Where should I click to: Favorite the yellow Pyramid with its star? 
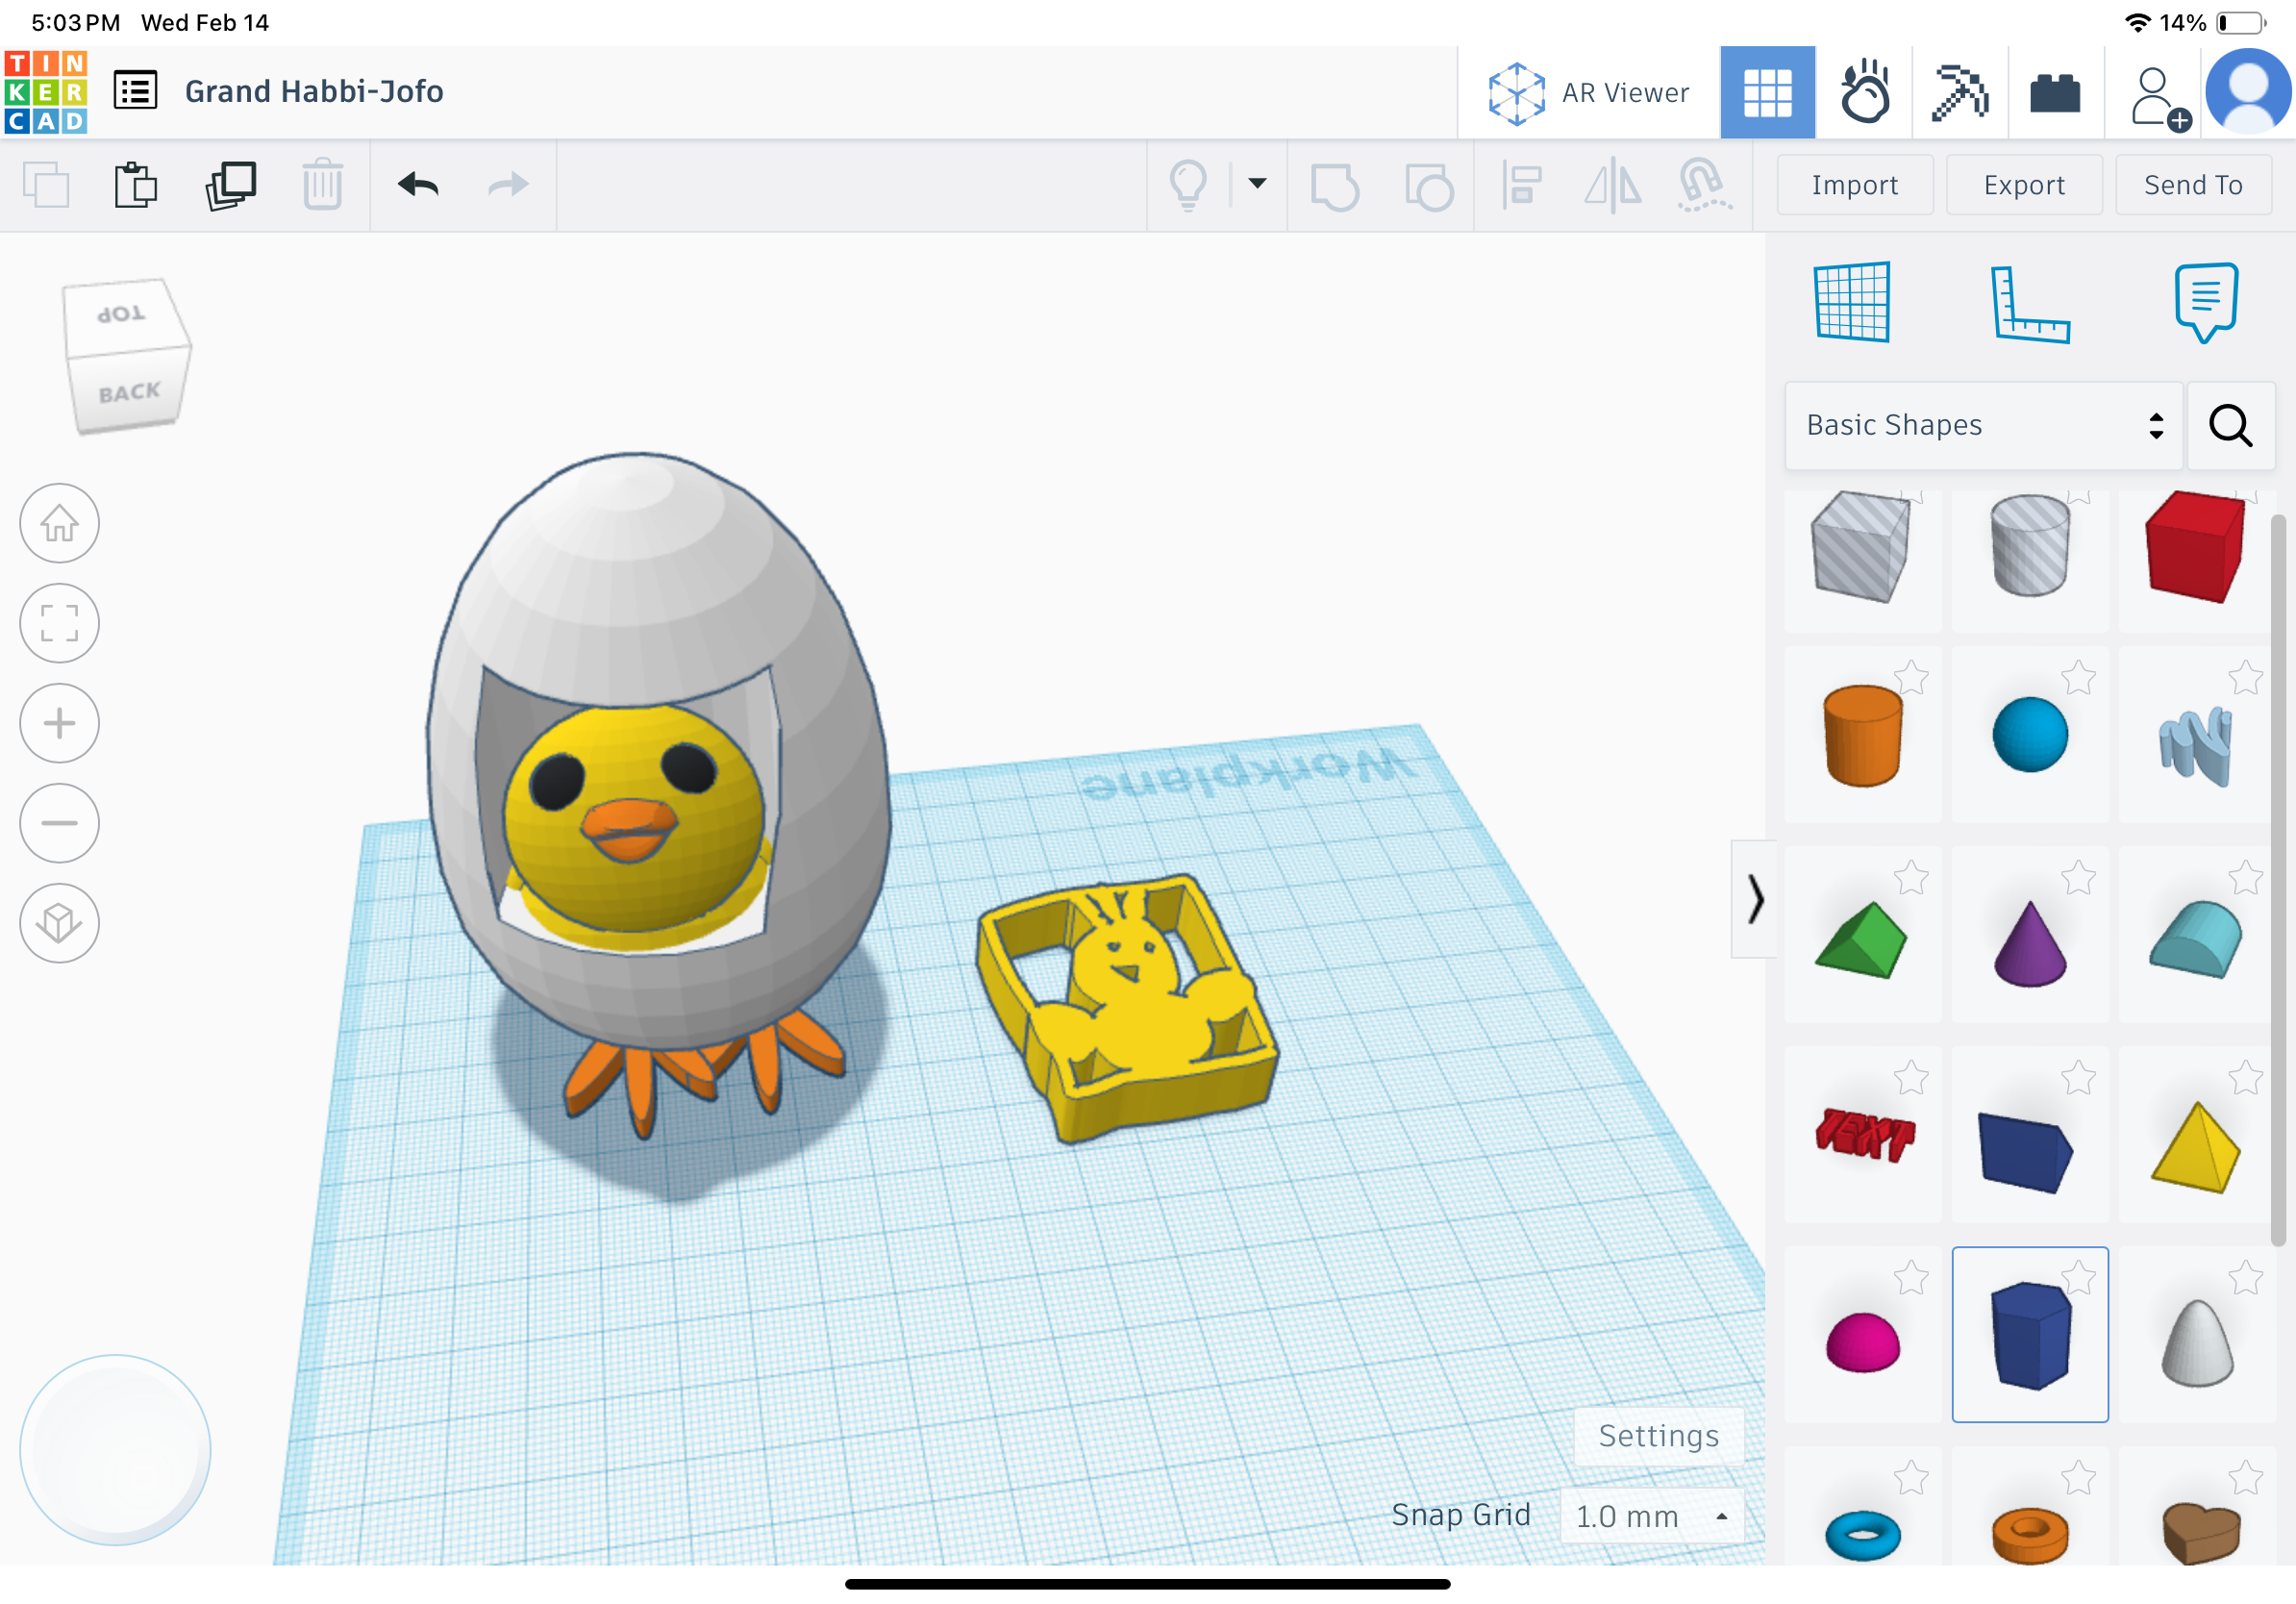pos(2245,1078)
